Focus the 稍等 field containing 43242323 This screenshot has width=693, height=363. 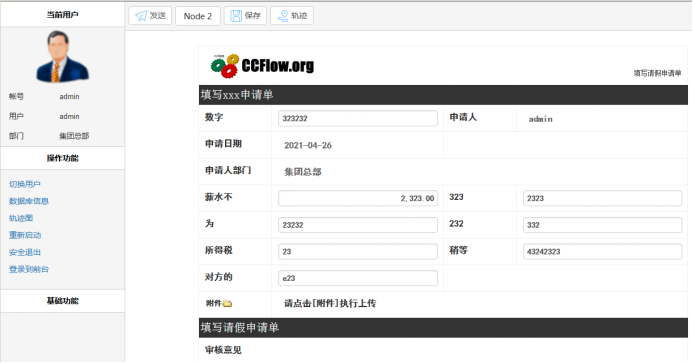click(x=602, y=251)
